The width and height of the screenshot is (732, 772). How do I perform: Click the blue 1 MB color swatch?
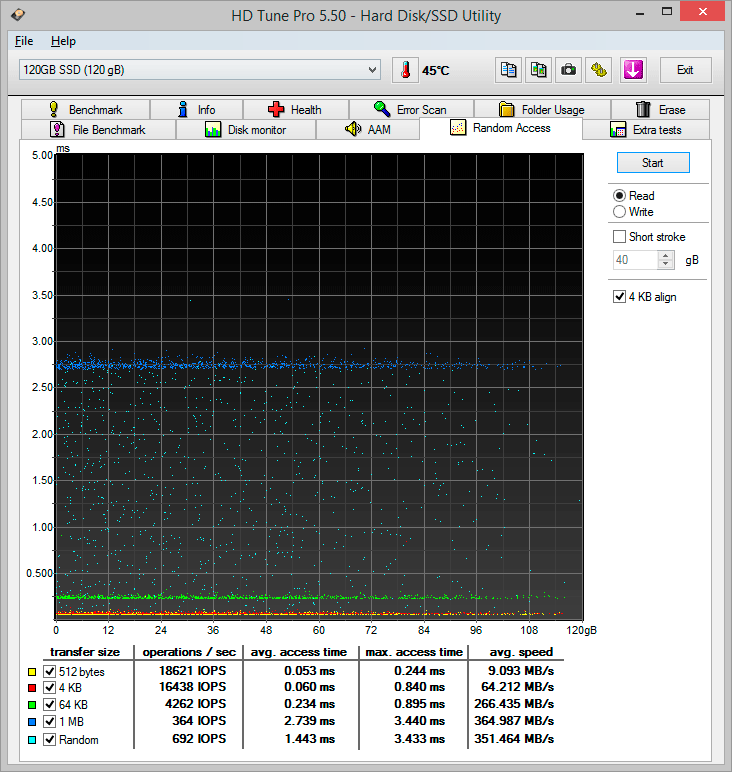coord(32,721)
